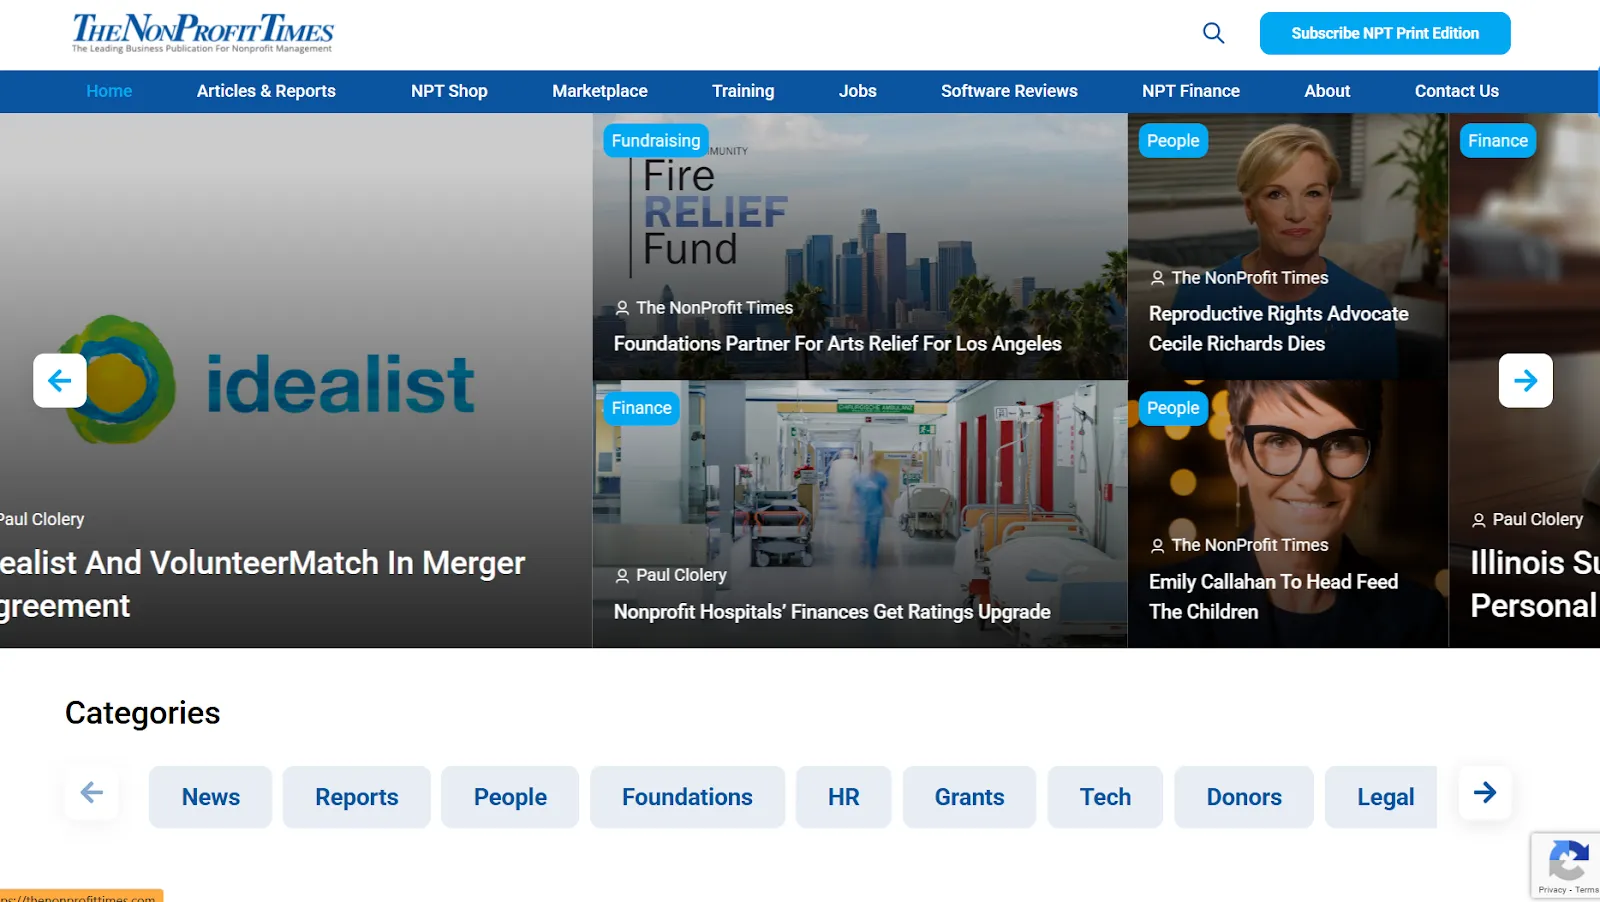Open the About menu item
The image size is (1600, 902).
tap(1327, 91)
